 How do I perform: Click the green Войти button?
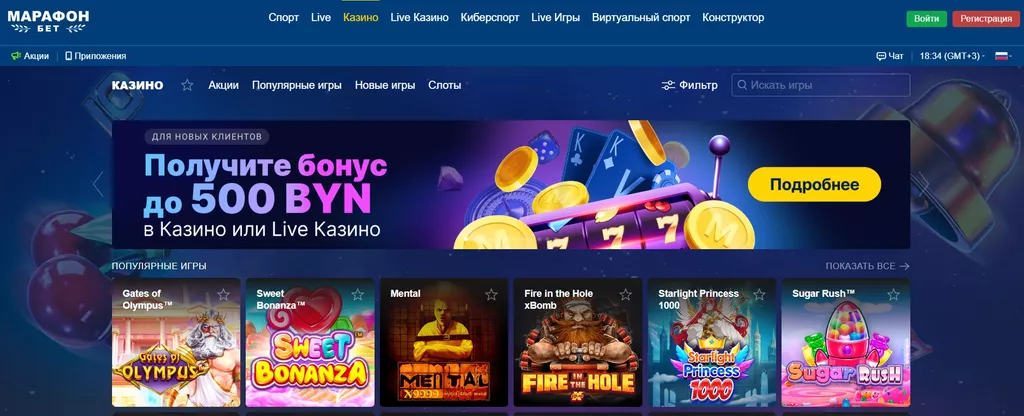tap(926, 18)
